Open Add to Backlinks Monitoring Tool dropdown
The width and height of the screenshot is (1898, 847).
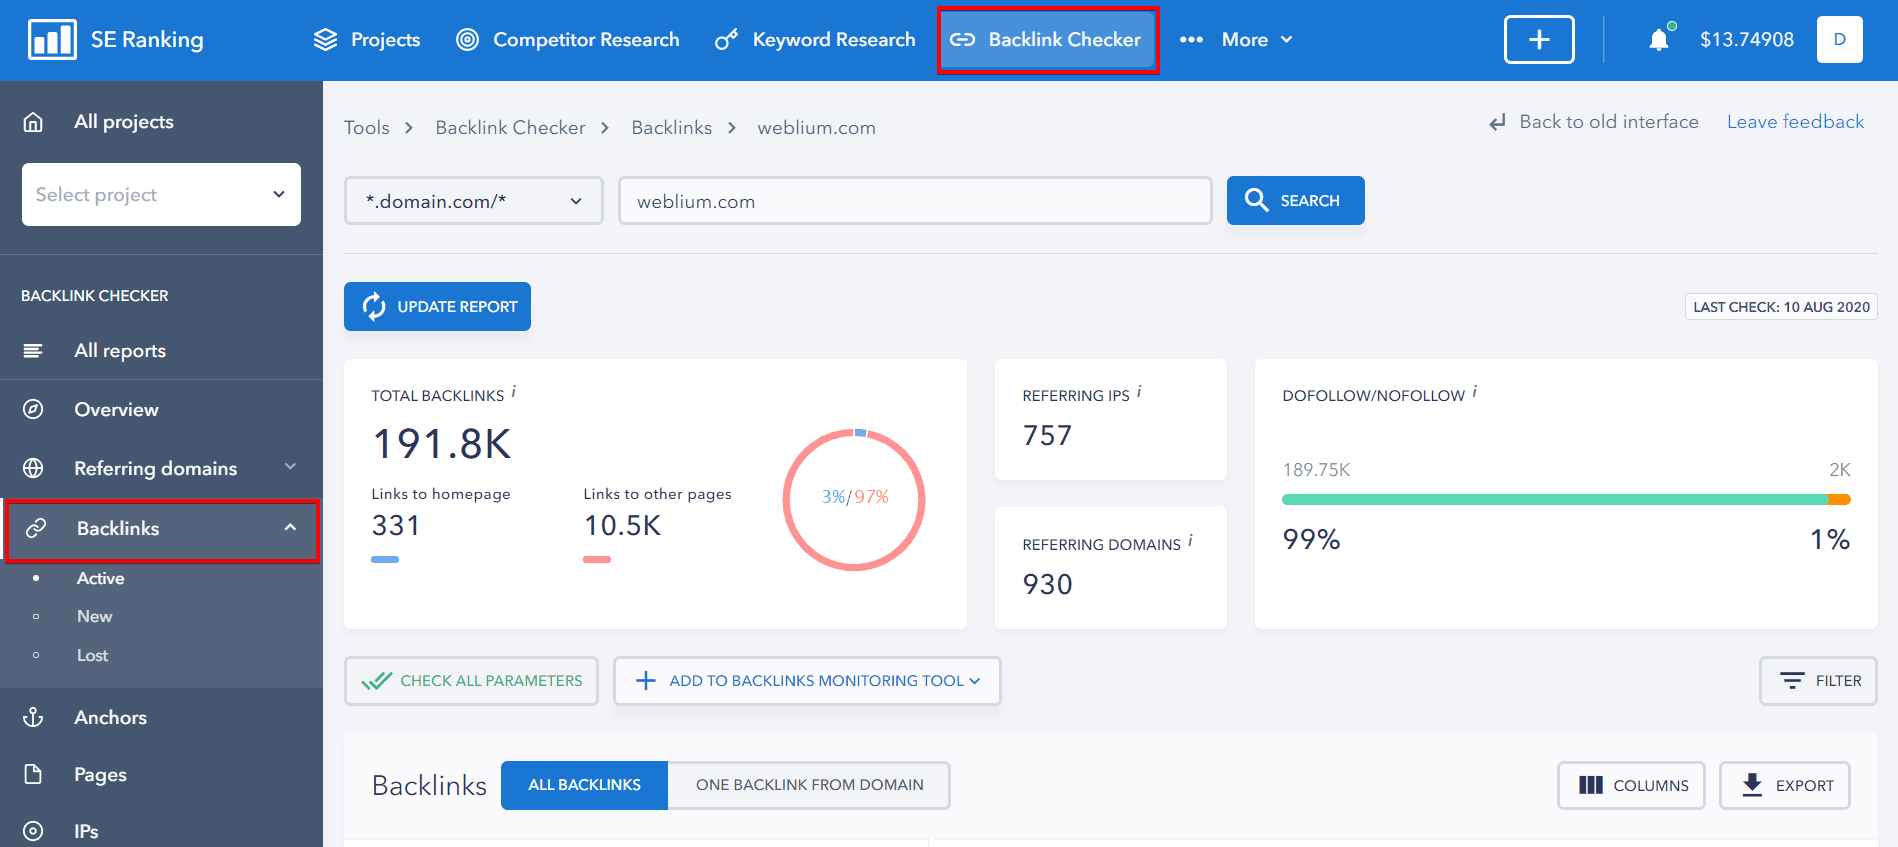(807, 681)
